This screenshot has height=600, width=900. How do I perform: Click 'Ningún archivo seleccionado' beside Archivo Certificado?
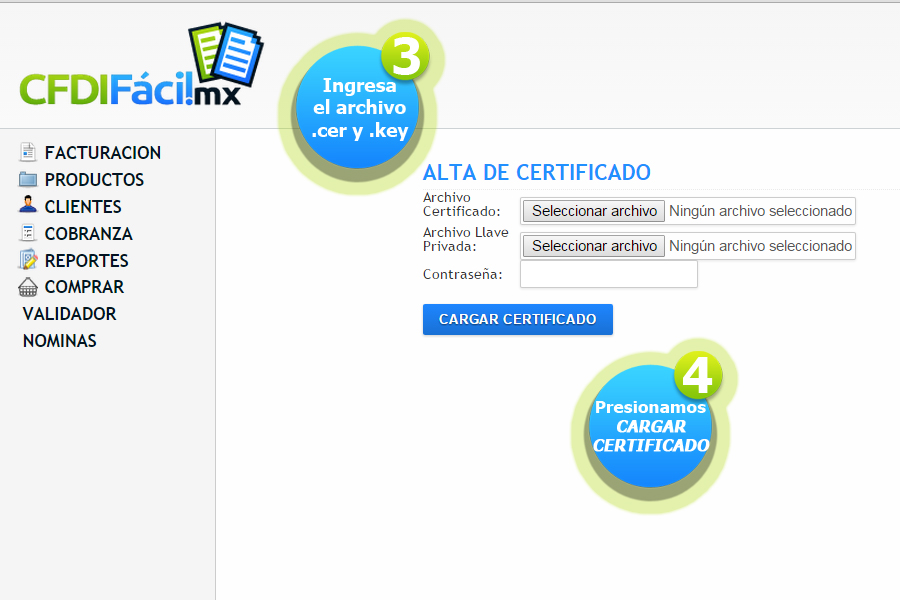(x=761, y=211)
